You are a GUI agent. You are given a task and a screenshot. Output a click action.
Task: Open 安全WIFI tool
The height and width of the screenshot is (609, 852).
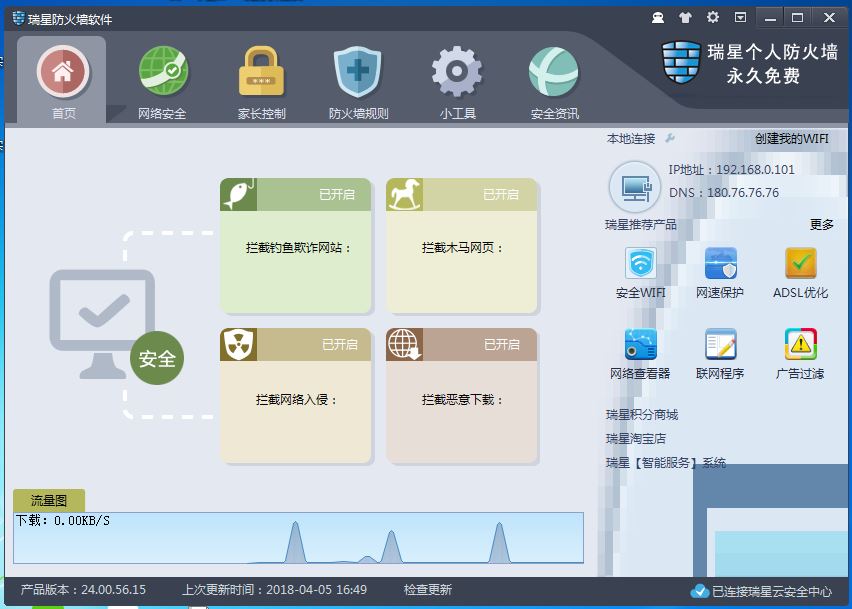pos(641,273)
